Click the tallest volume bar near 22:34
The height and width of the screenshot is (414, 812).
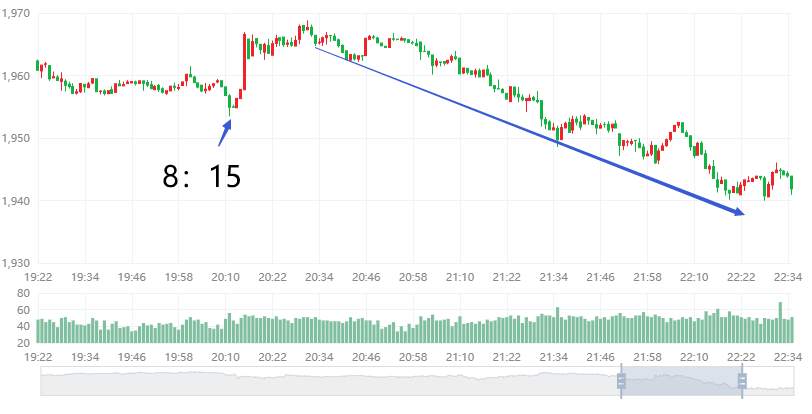tap(780, 322)
